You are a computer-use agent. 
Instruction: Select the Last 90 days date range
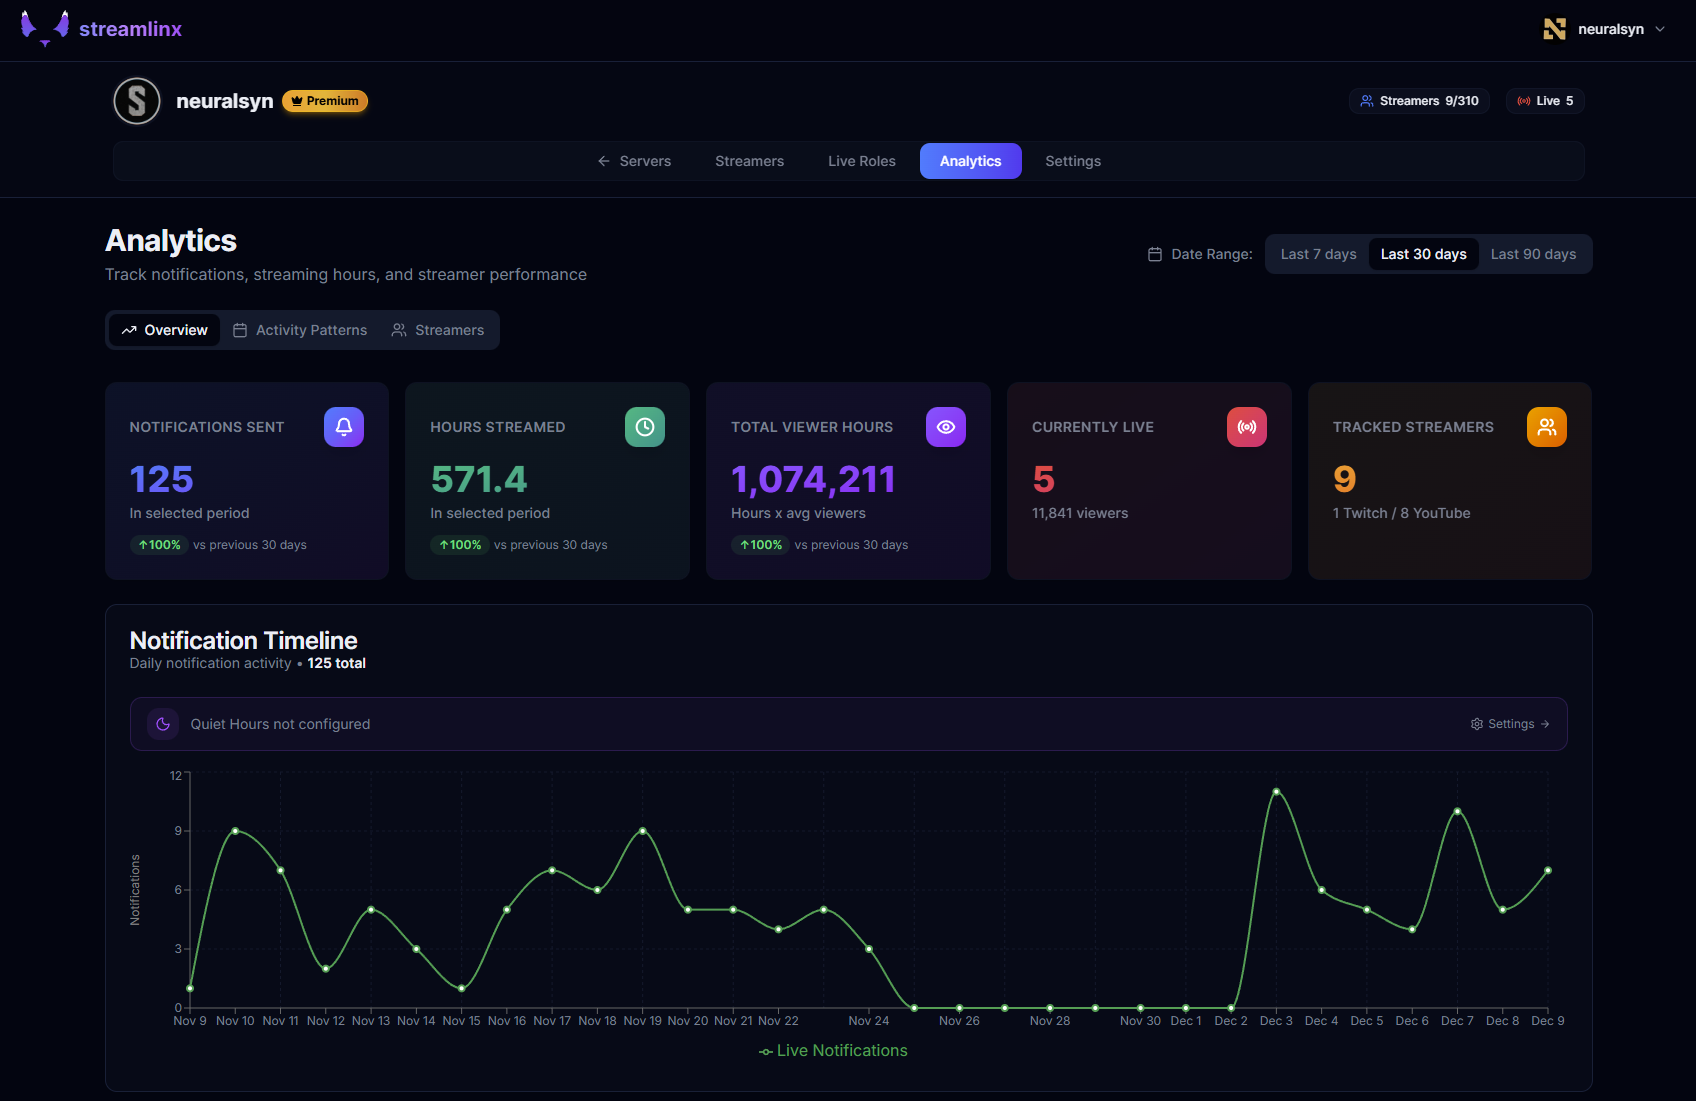(x=1533, y=254)
